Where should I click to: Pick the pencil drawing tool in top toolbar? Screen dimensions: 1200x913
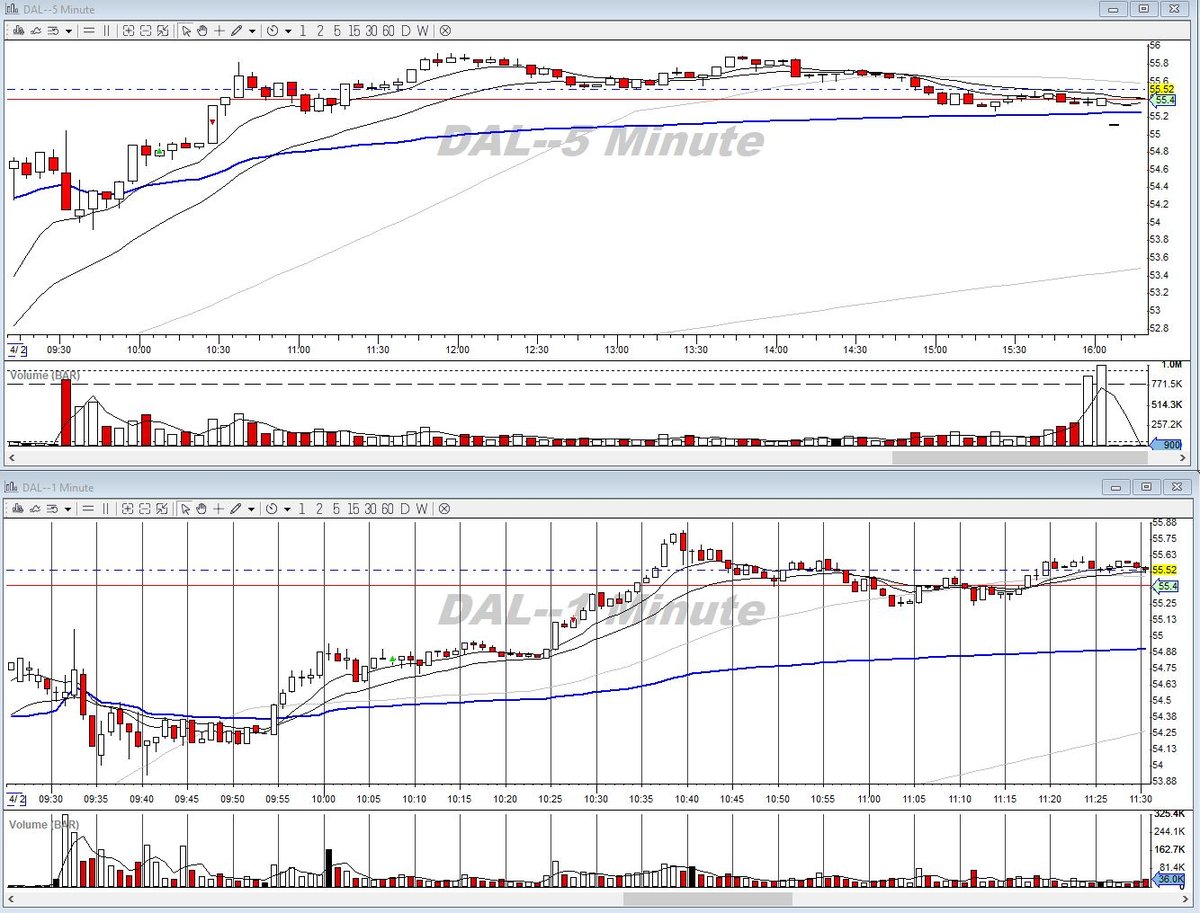coord(236,30)
